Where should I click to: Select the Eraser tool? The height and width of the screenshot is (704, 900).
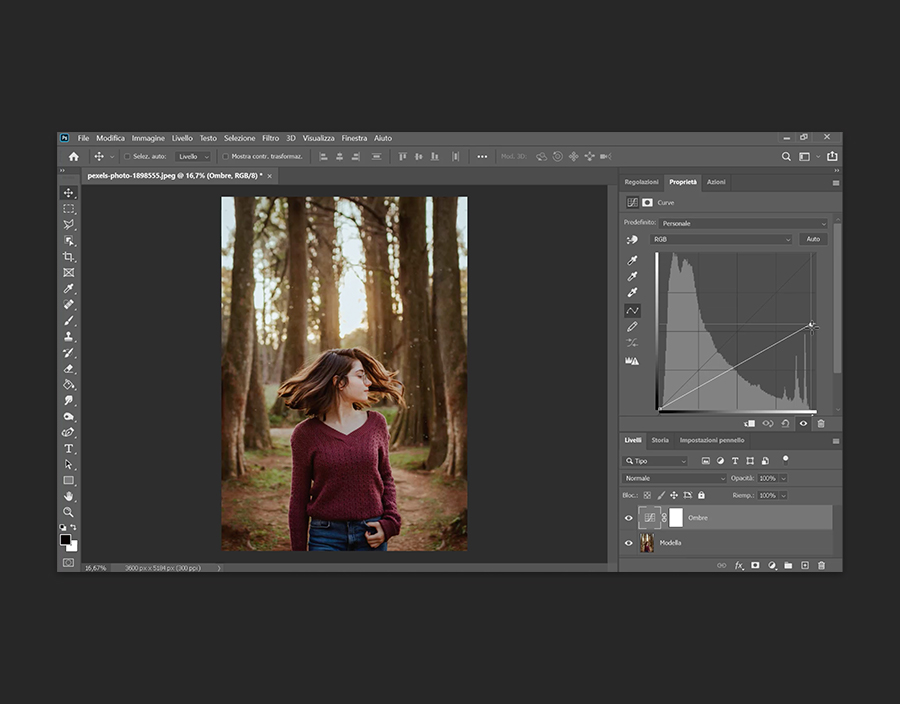(x=69, y=368)
